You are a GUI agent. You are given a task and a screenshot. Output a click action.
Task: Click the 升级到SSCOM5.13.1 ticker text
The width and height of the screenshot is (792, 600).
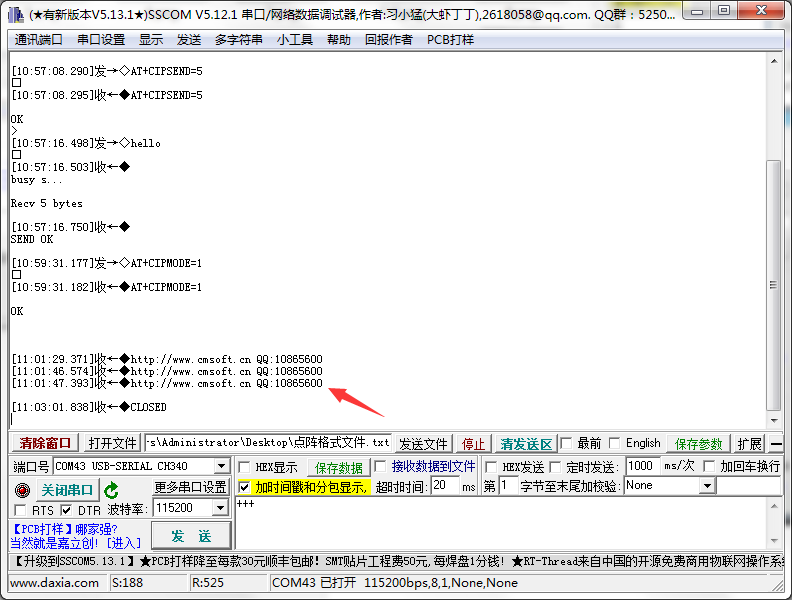[73, 561]
